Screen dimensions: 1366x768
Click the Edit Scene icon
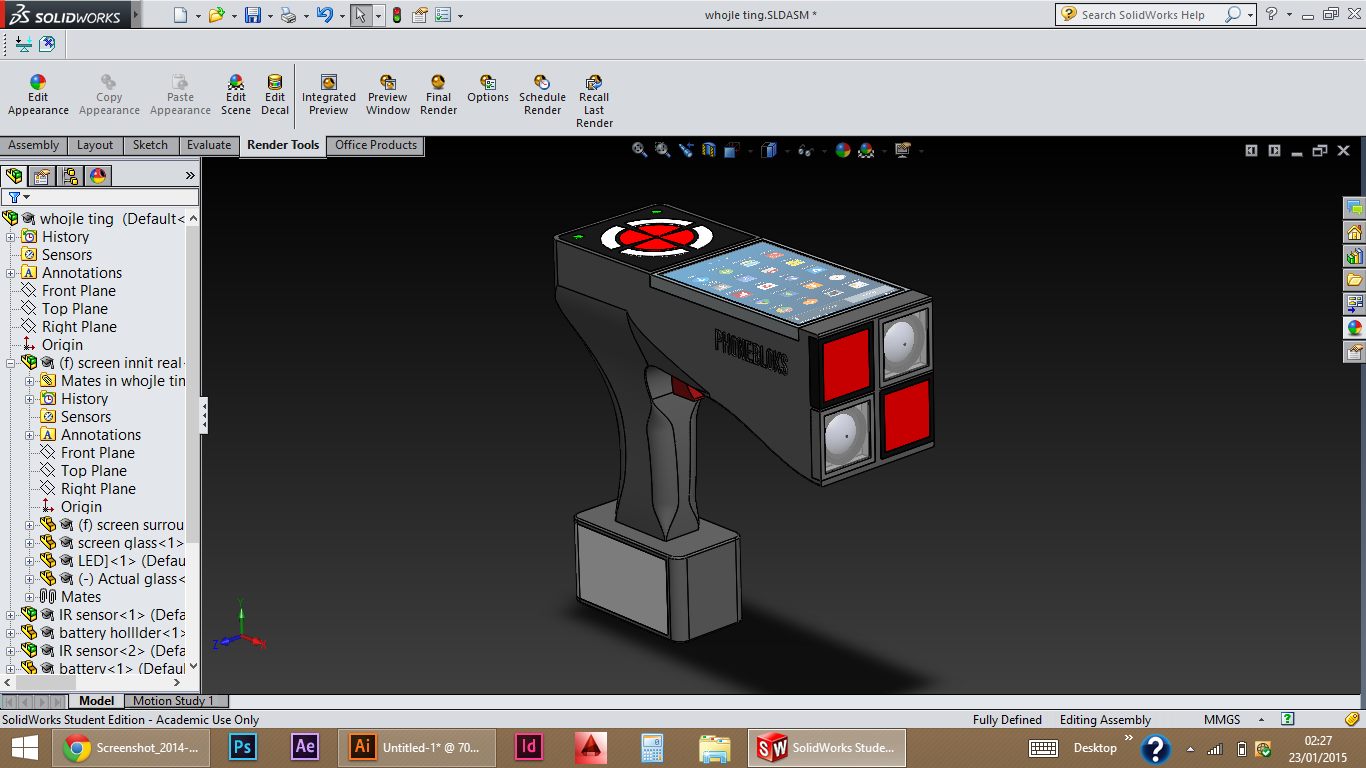click(x=236, y=96)
